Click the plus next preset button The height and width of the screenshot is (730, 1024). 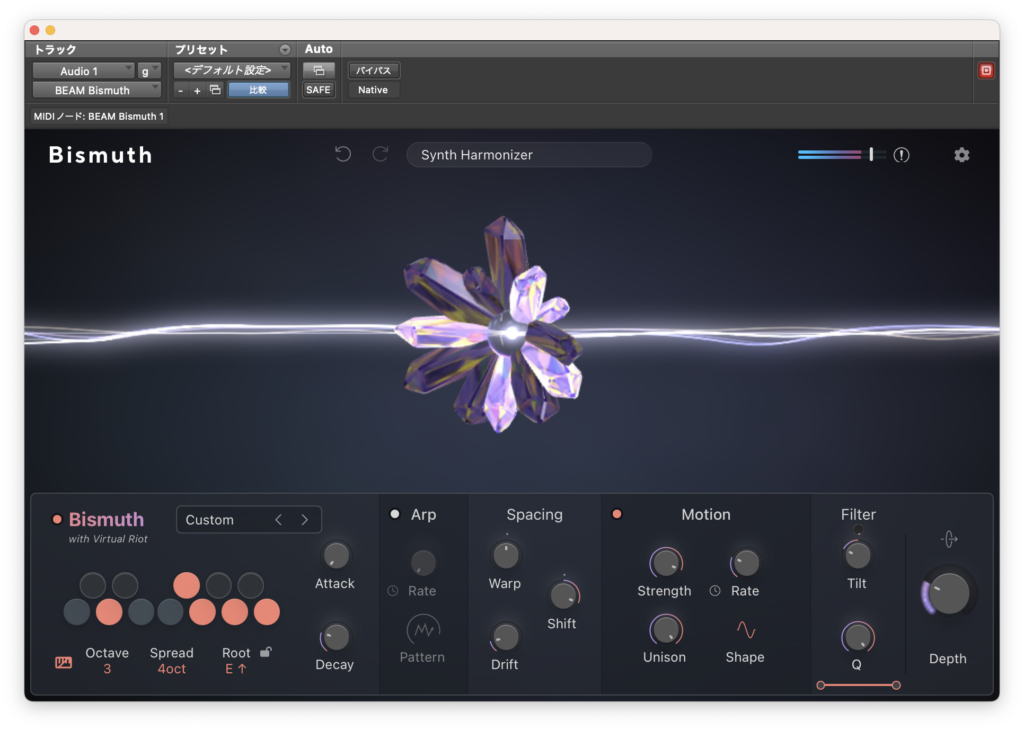click(197, 90)
